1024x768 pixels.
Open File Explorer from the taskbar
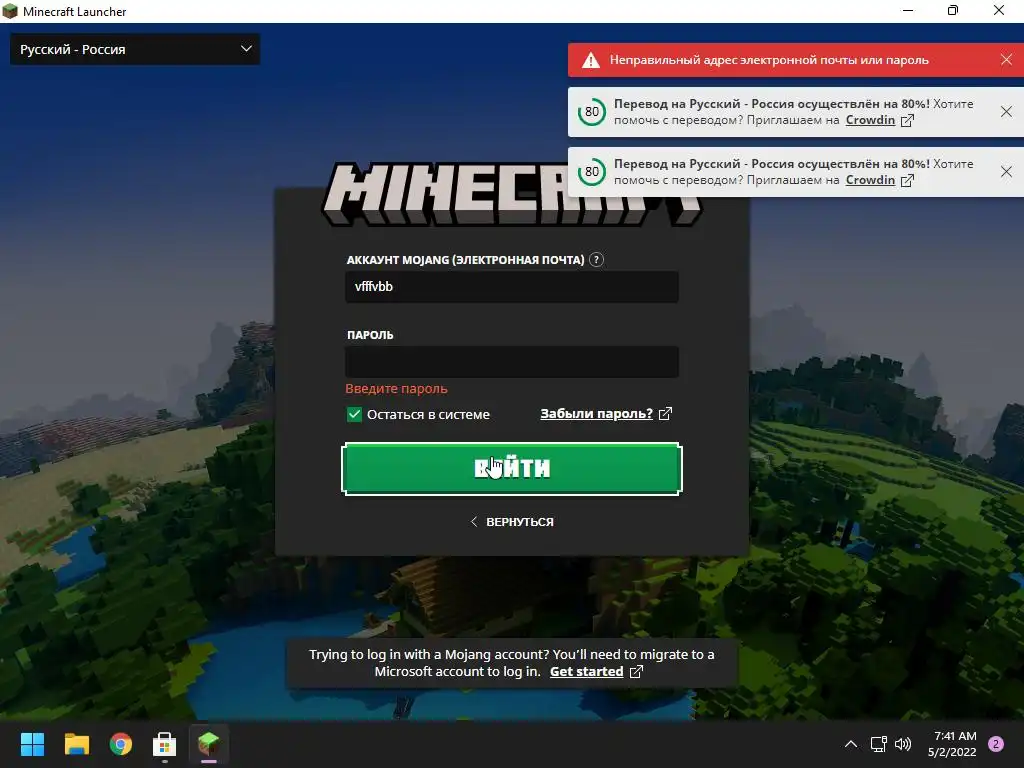click(76, 744)
